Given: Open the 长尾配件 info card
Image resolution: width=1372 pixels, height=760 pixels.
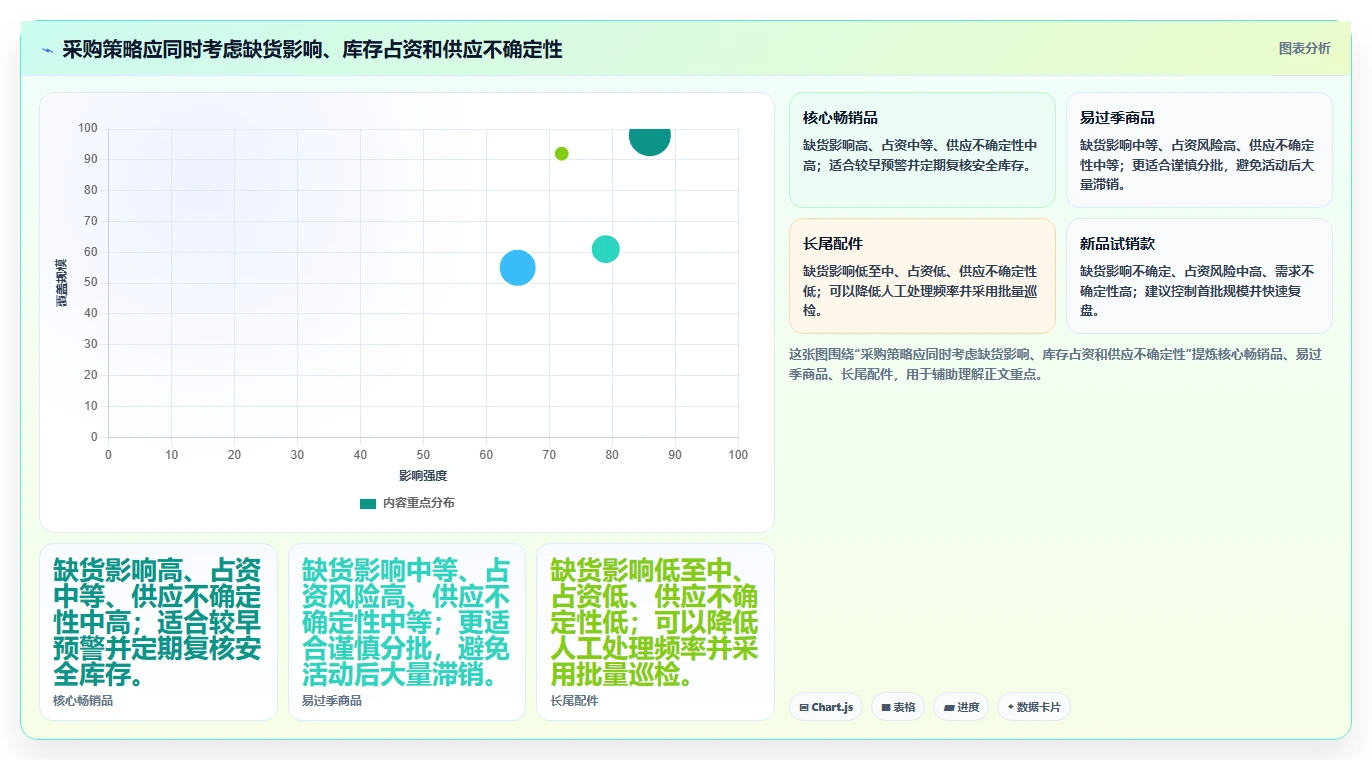Looking at the screenshot, I should pyautogui.click(x=922, y=276).
